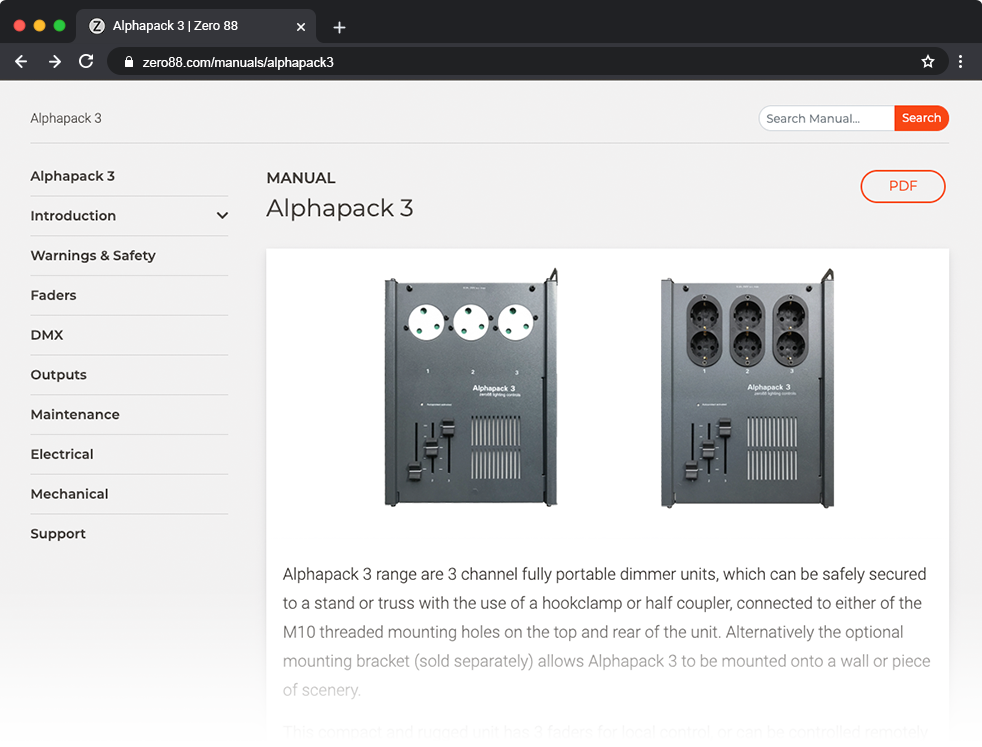Expand the Introduction section chevron
The width and height of the screenshot is (982, 747).
222,216
